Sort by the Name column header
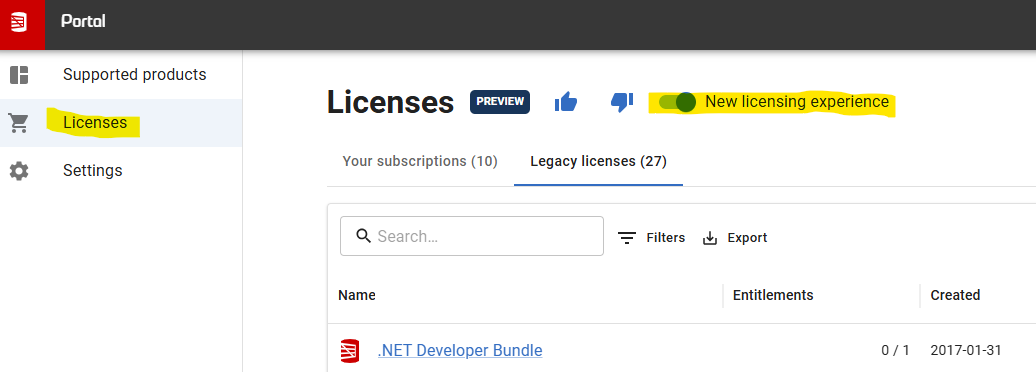 [x=357, y=295]
